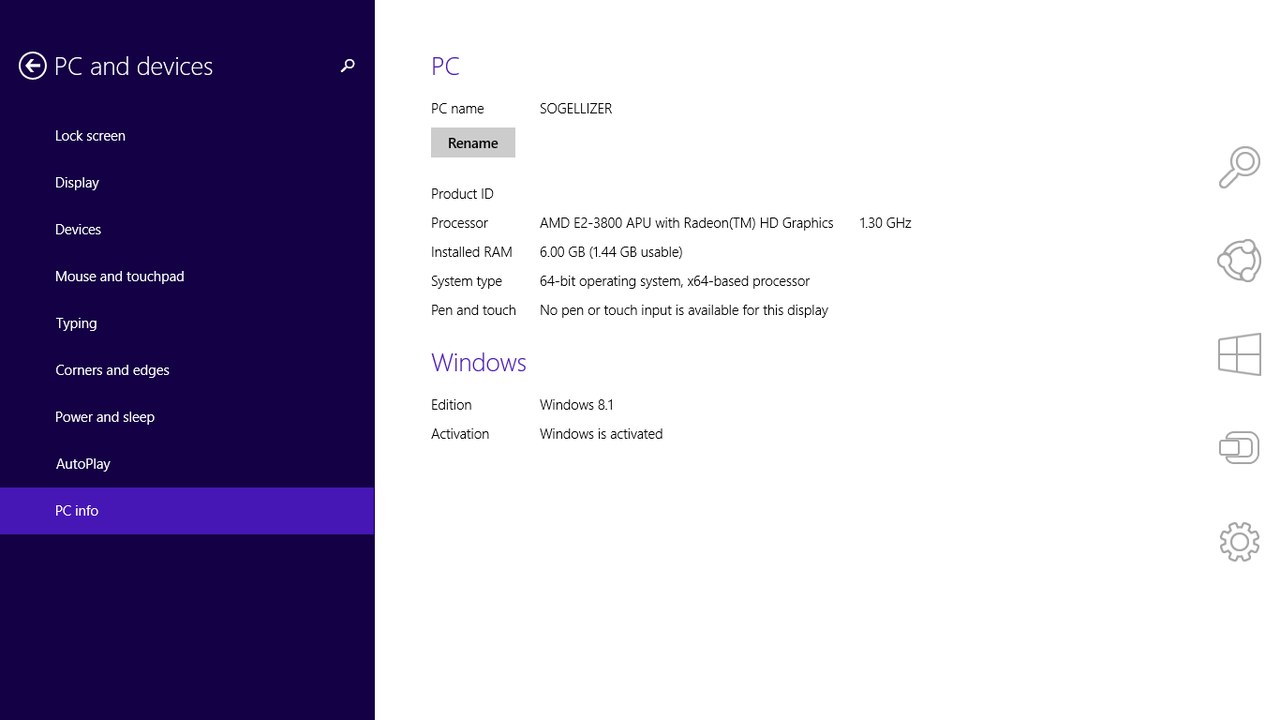Select AutoPlay settings
This screenshot has height=720, width=1280.
pos(187,465)
